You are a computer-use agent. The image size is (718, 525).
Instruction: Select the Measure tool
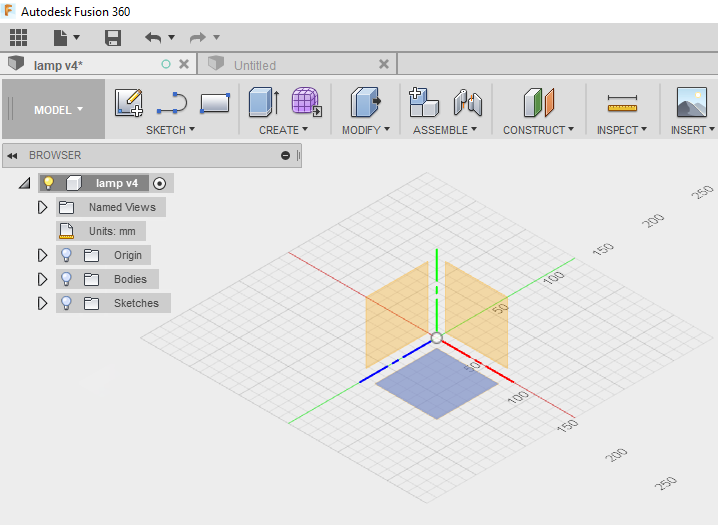(x=622, y=103)
